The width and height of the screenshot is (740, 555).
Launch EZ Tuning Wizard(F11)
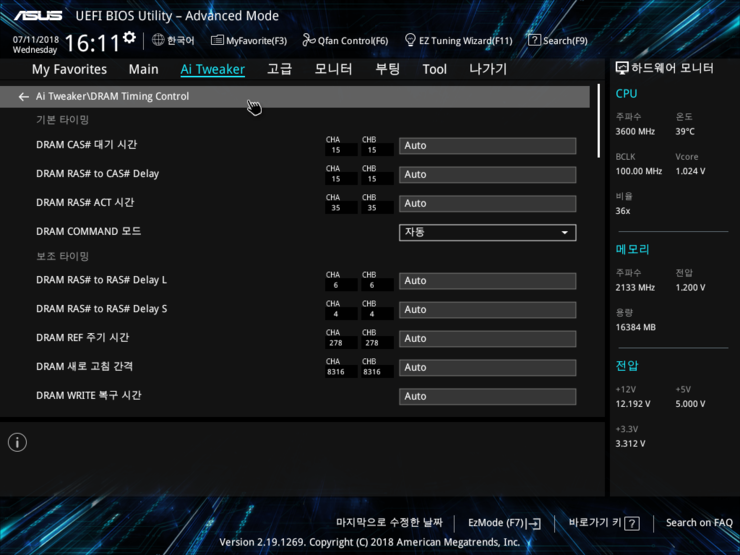point(458,41)
